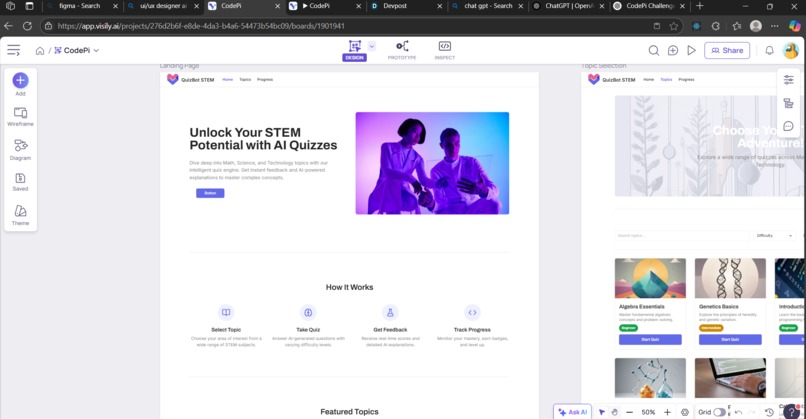Image resolution: width=806 pixels, height=419 pixels.
Task: Open the Diagram tools
Action: click(x=20, y=150)
